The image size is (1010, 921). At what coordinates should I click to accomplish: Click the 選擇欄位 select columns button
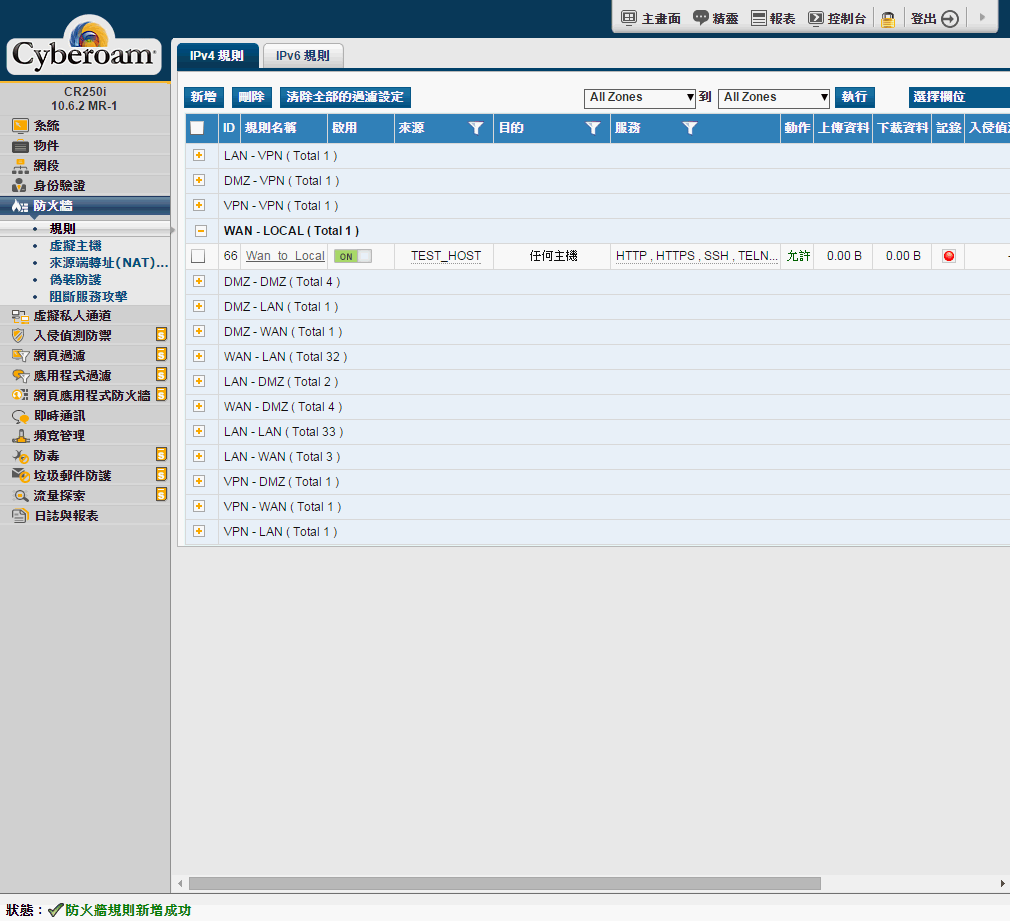click(x=959, y=97)
